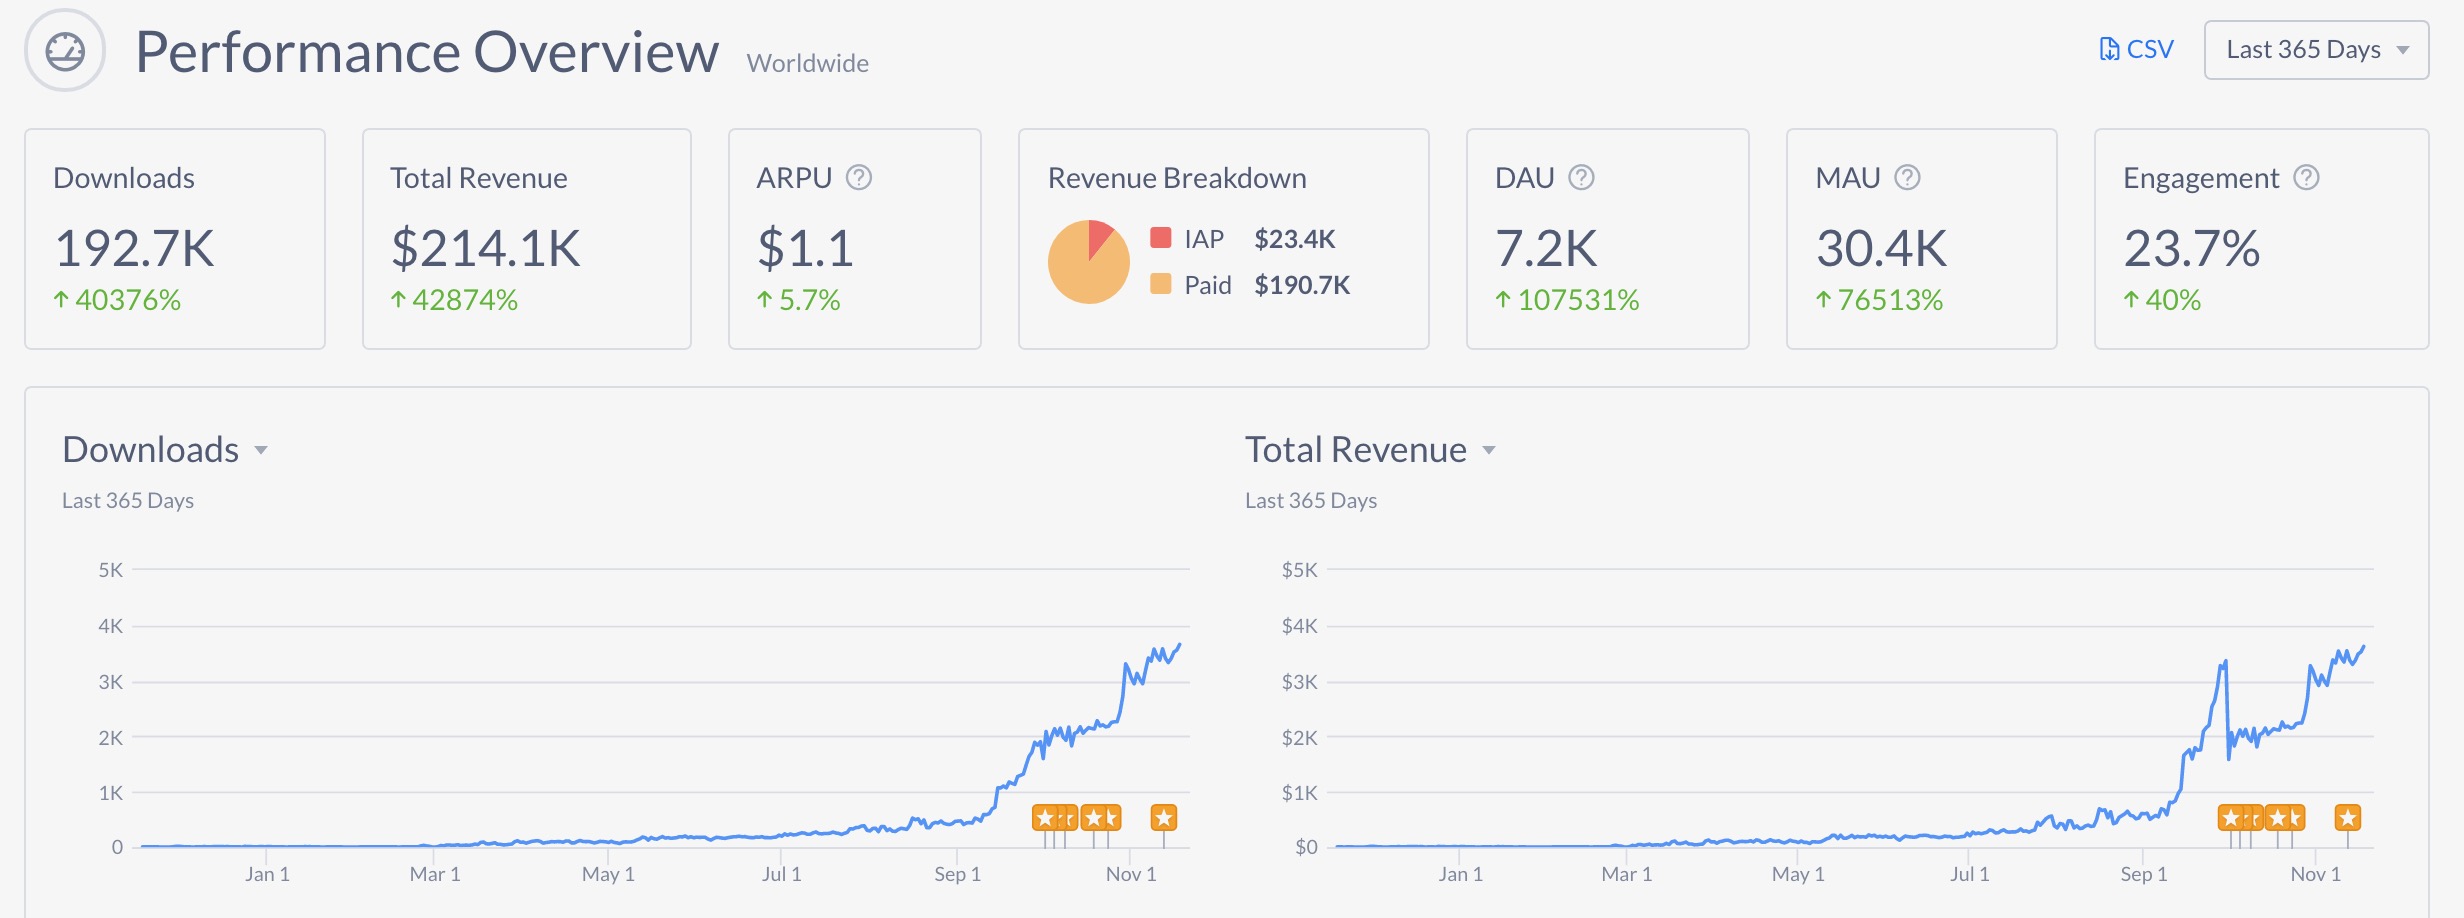This screenshot has width=2464, height=918.
Task: Click the Engagement 23.7% summary card
Action: point(2260,239)
